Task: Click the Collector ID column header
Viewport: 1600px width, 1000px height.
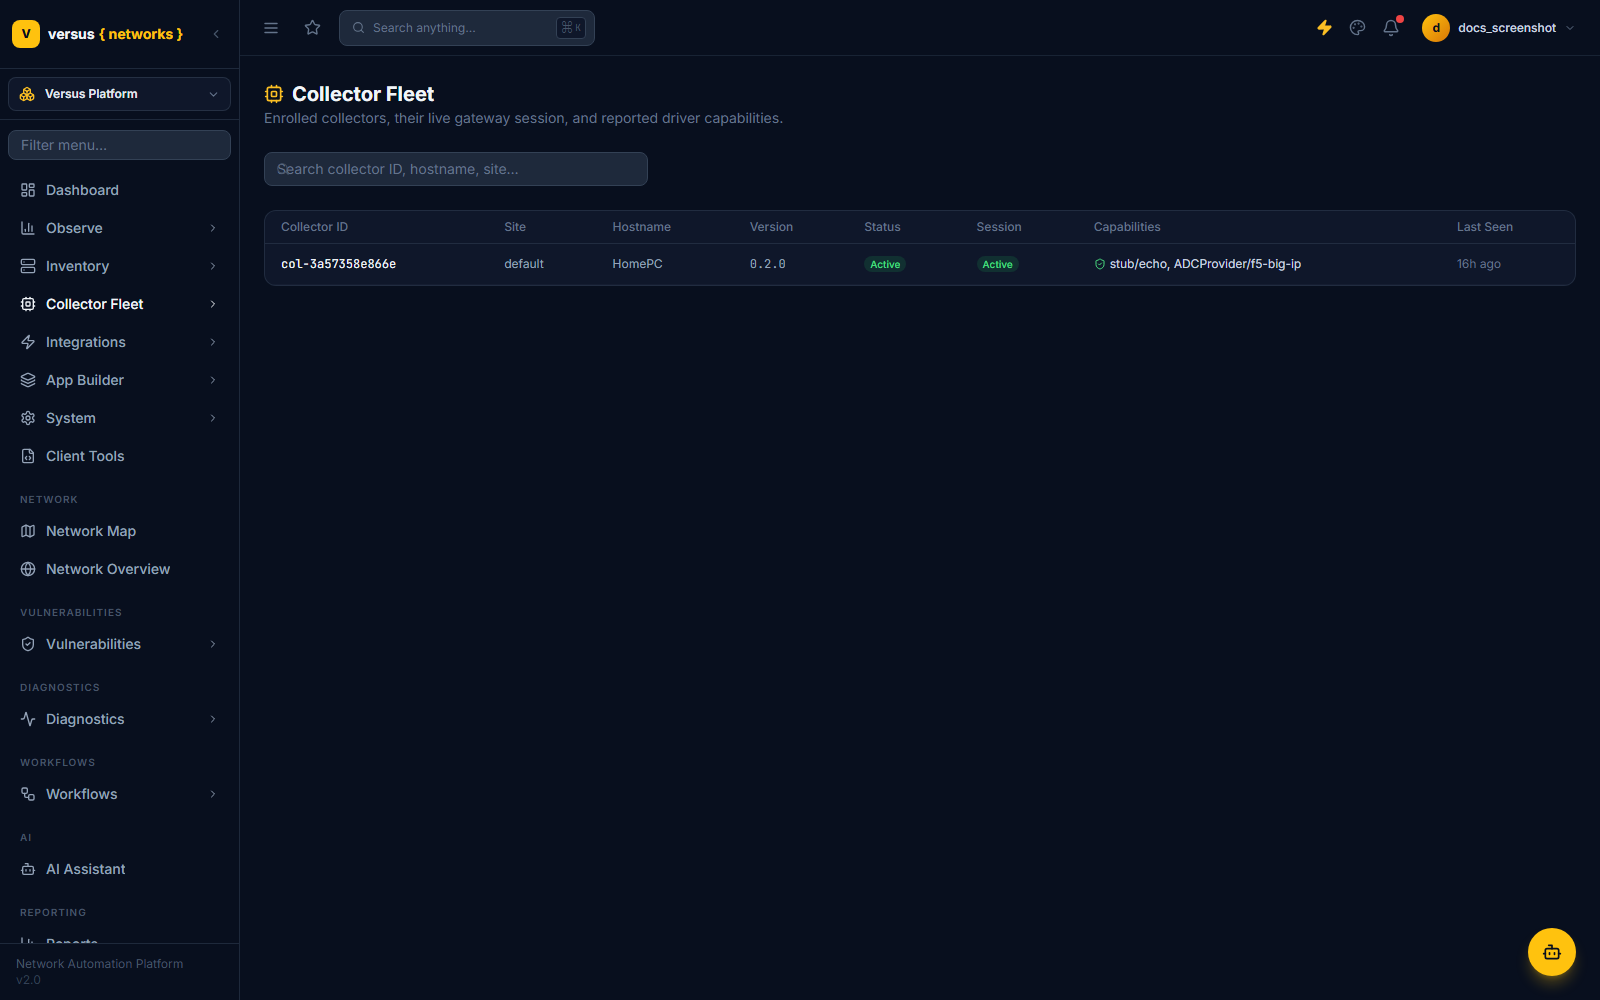Action: 314,227
